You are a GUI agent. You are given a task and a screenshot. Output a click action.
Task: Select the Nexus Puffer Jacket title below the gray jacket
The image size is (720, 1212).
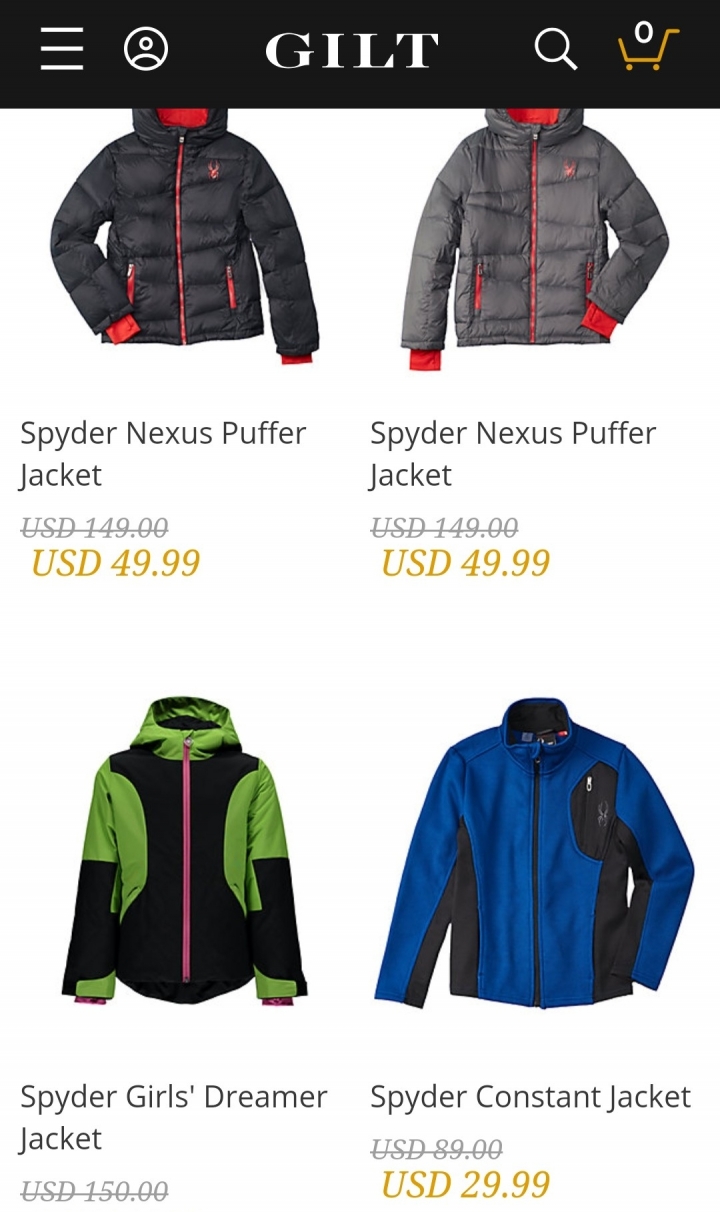pyautogui.click(x=513, y=454)
